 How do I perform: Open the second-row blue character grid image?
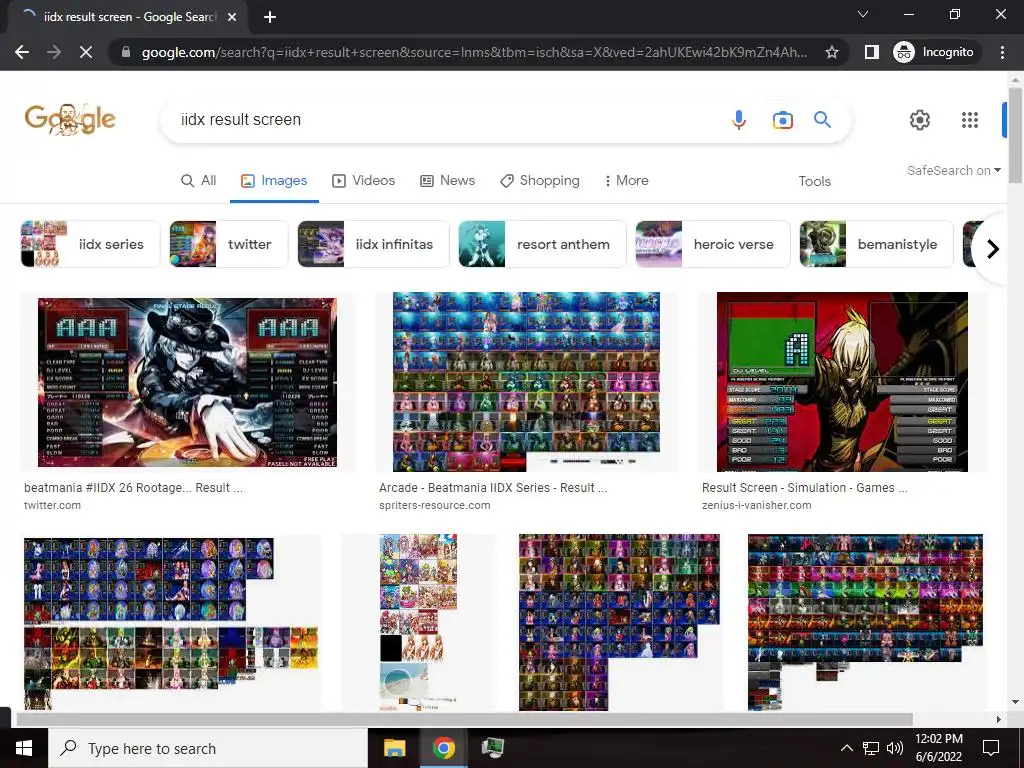171,624
